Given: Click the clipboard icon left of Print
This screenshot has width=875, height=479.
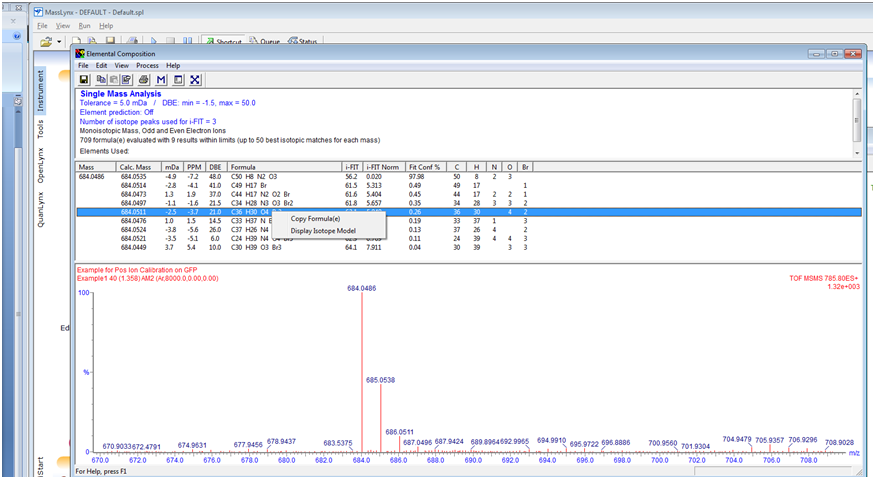Looking at the screenshot, I should [126, 80].
